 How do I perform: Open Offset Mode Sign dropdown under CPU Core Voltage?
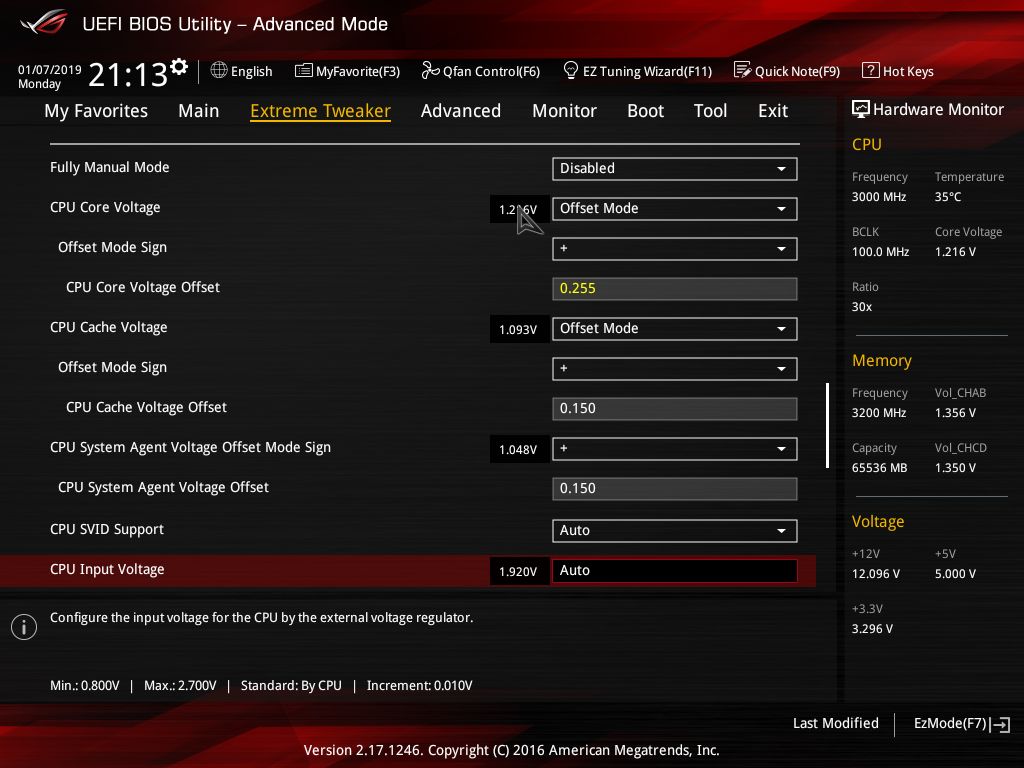(x=675, y=249)
